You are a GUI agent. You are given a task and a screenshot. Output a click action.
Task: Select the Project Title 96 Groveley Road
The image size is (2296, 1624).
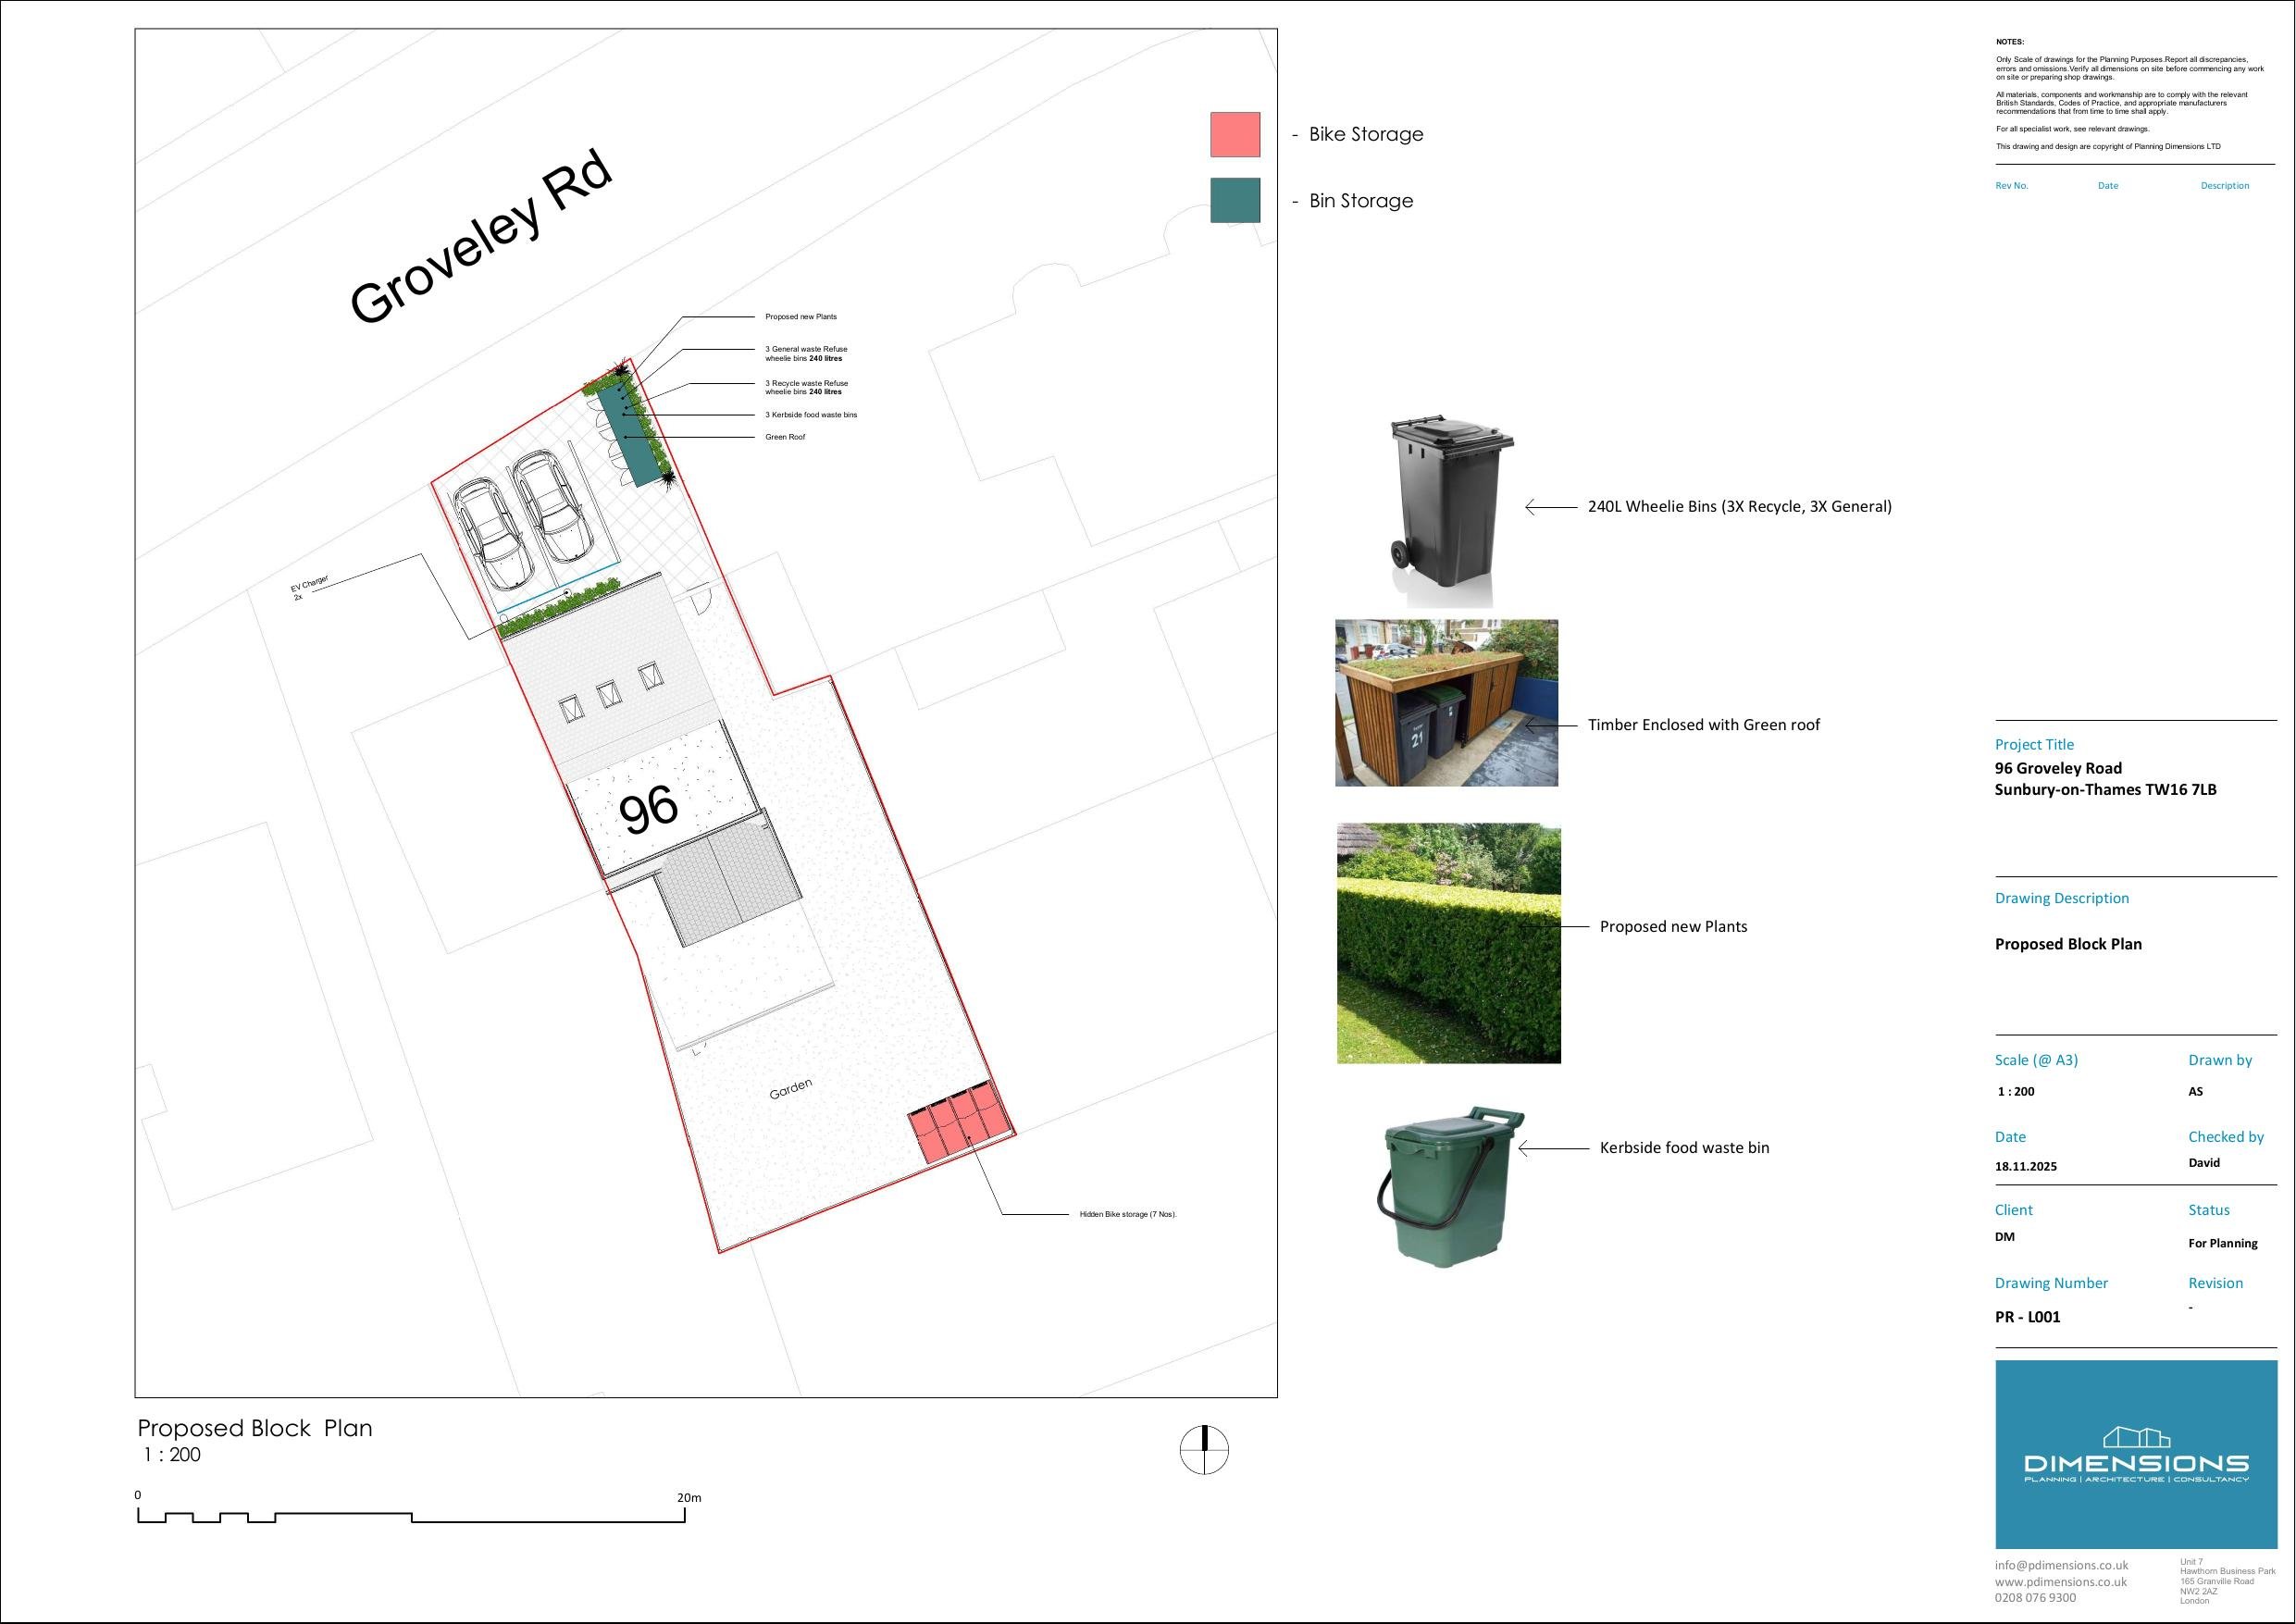click(x=2057, y=767)
